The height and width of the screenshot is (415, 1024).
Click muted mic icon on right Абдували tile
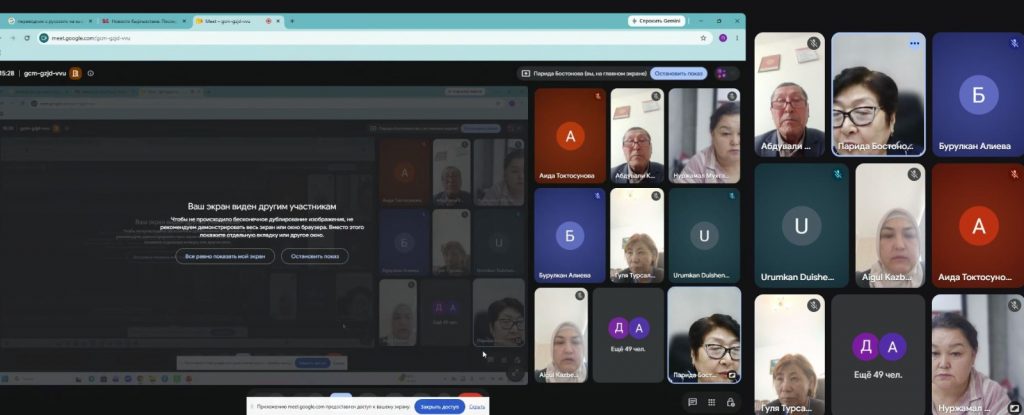pyautogui.click(x=813, y=43)
